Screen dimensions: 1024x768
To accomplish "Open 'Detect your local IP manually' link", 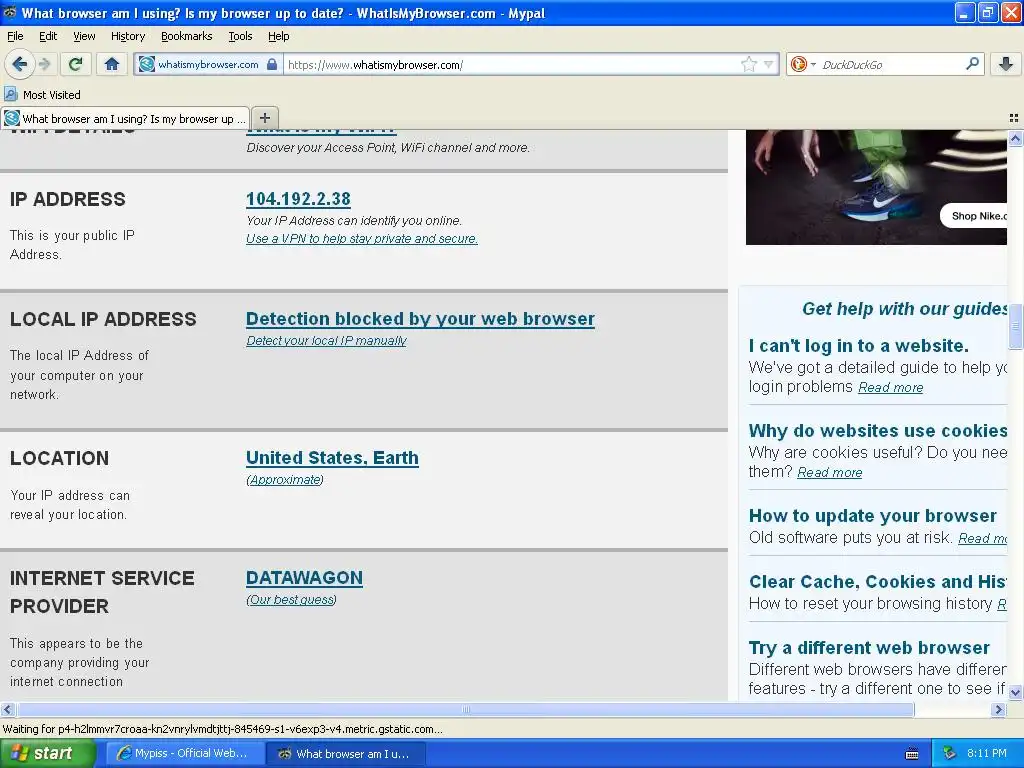I will click(327, 341).
